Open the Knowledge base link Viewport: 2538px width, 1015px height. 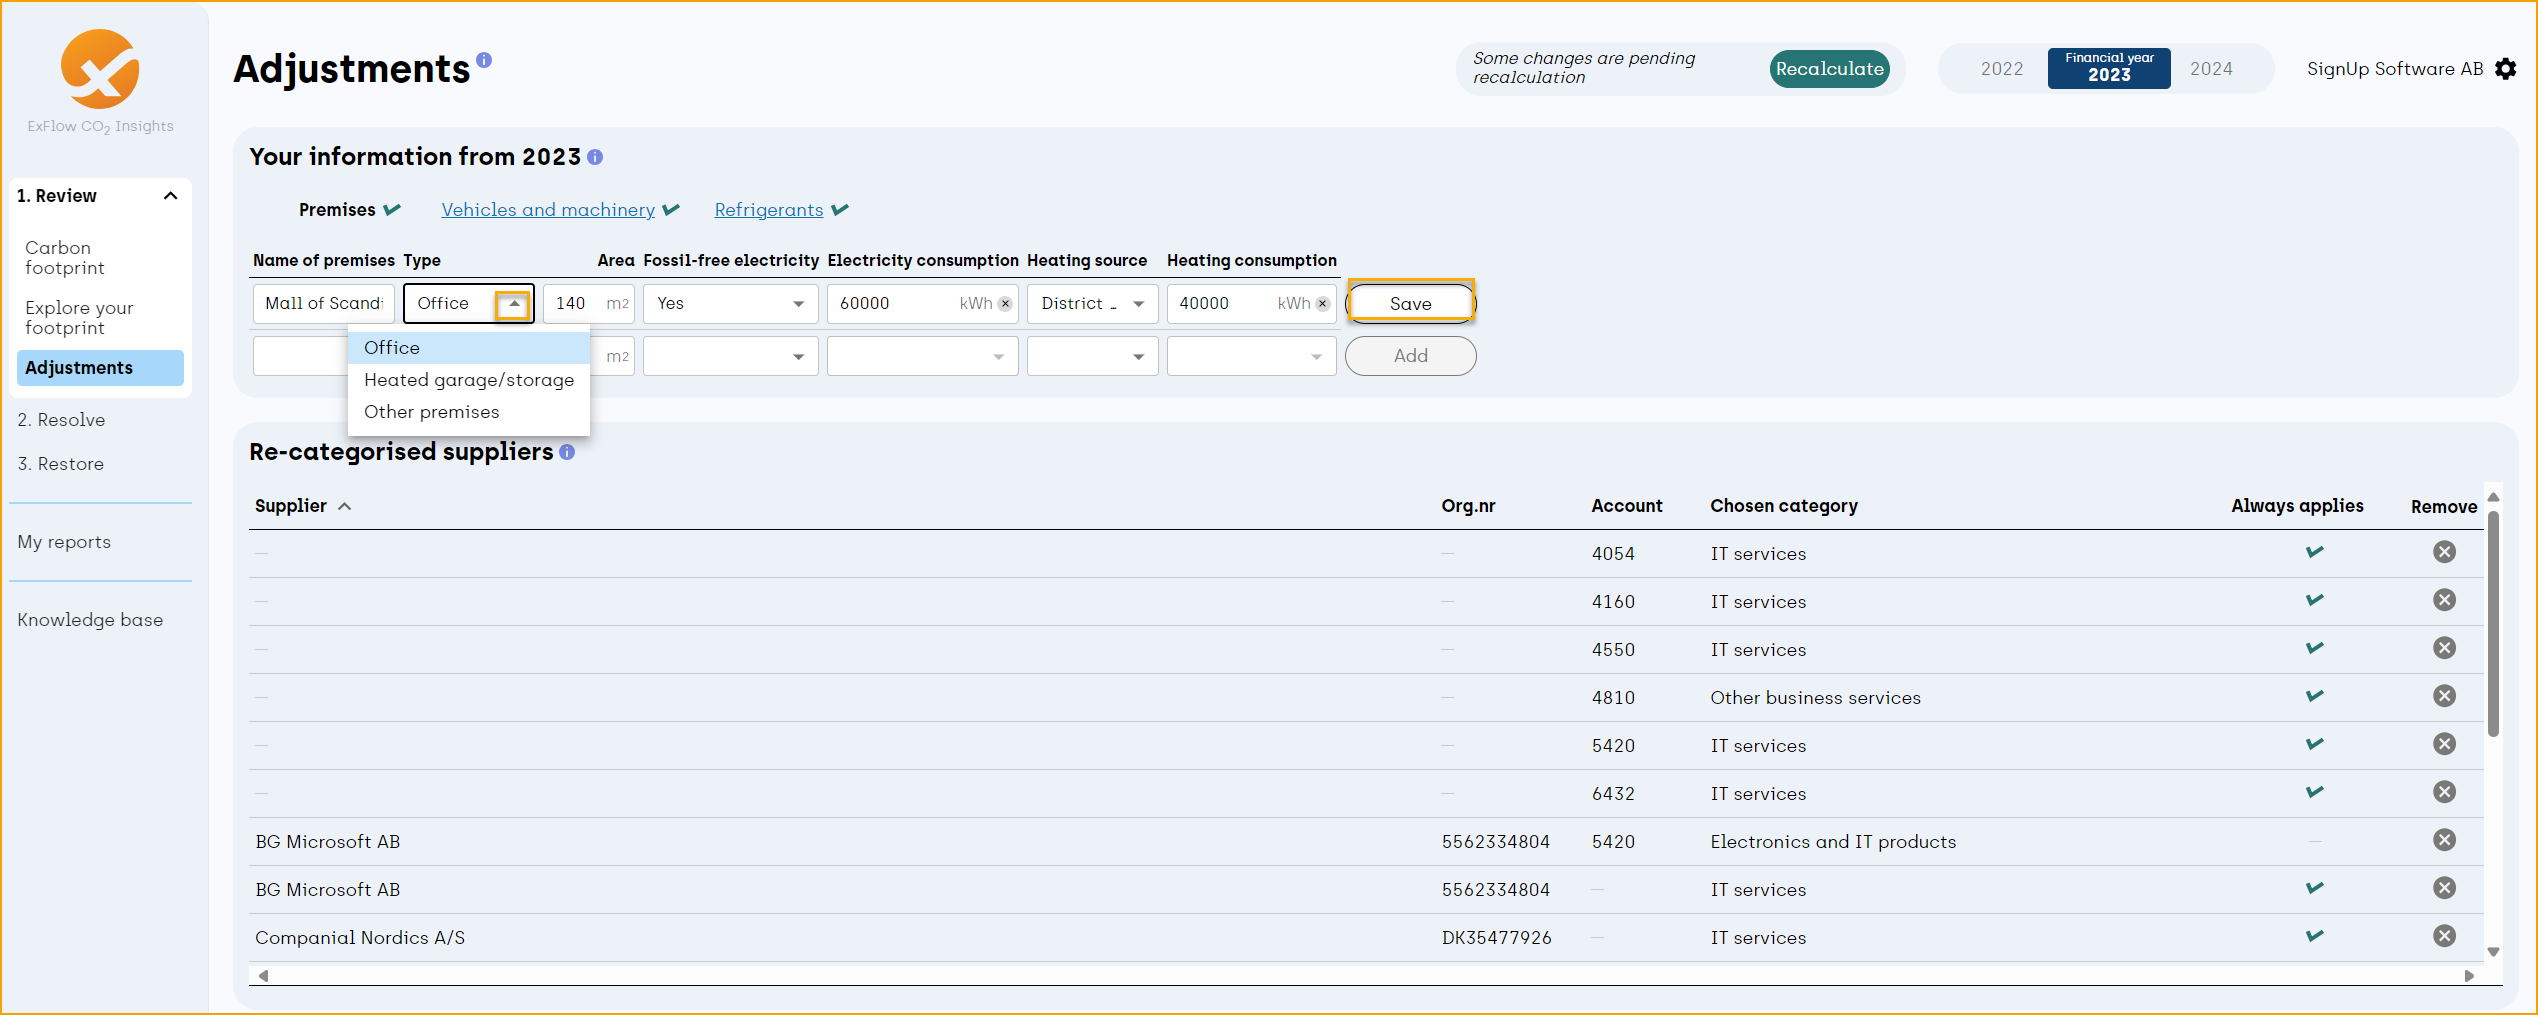90,619
